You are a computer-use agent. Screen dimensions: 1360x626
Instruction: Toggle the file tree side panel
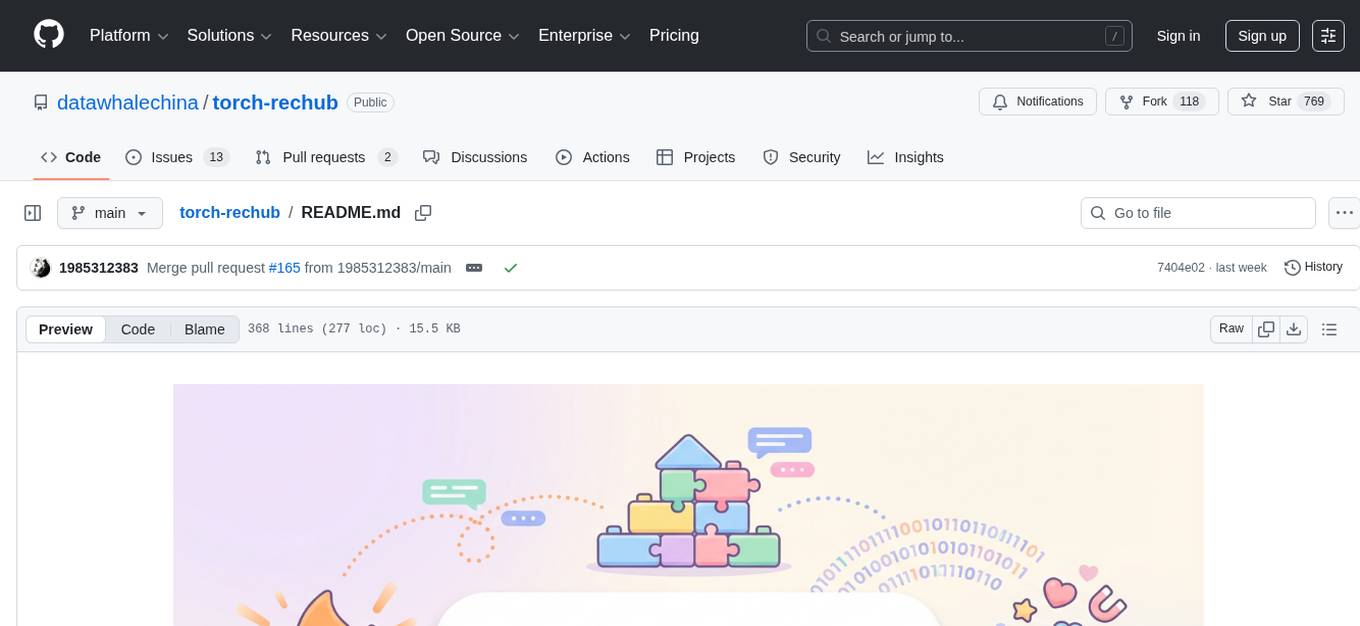(x=32, y=212)
